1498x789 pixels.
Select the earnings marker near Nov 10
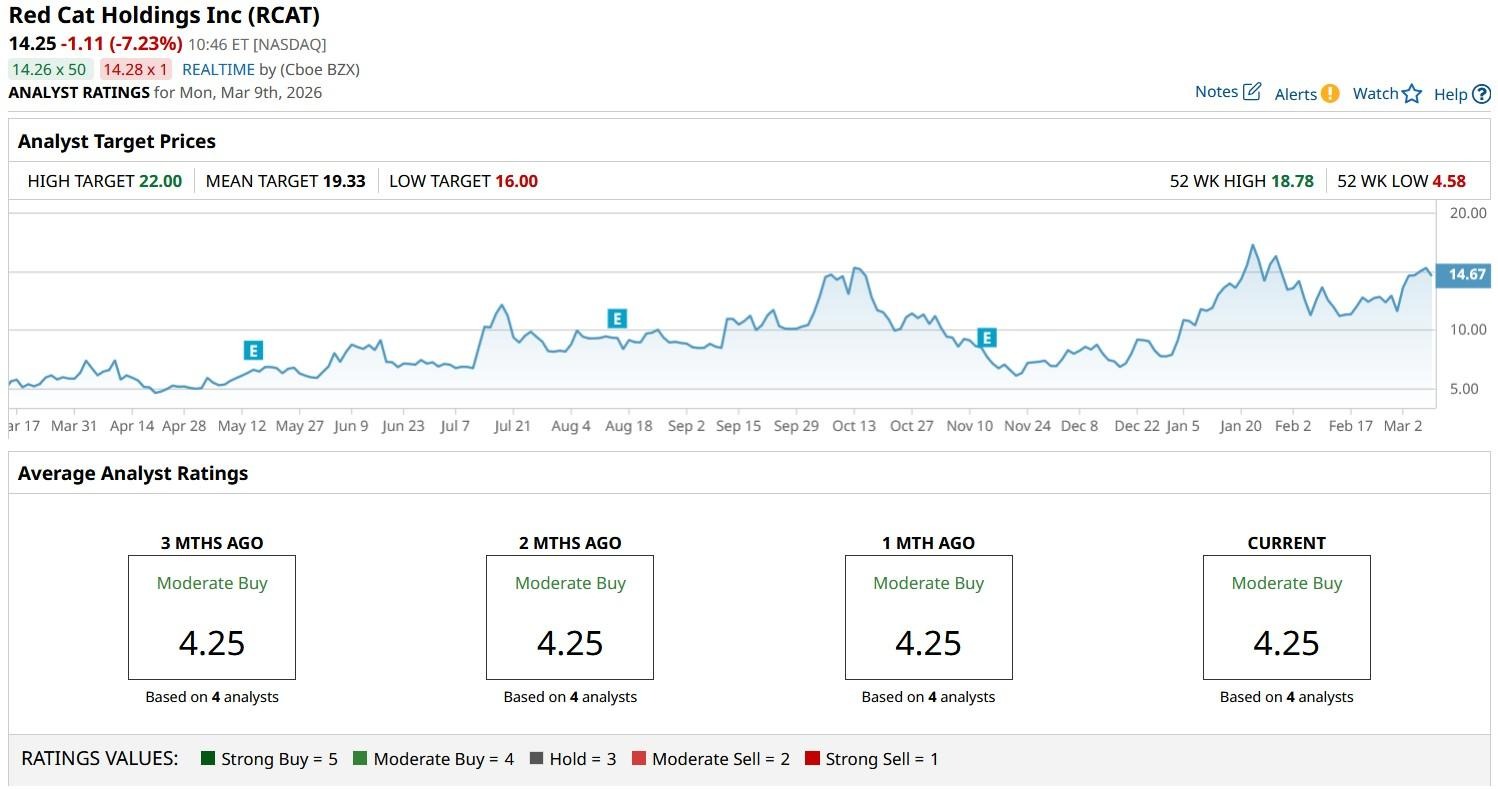tap(987, 338)
